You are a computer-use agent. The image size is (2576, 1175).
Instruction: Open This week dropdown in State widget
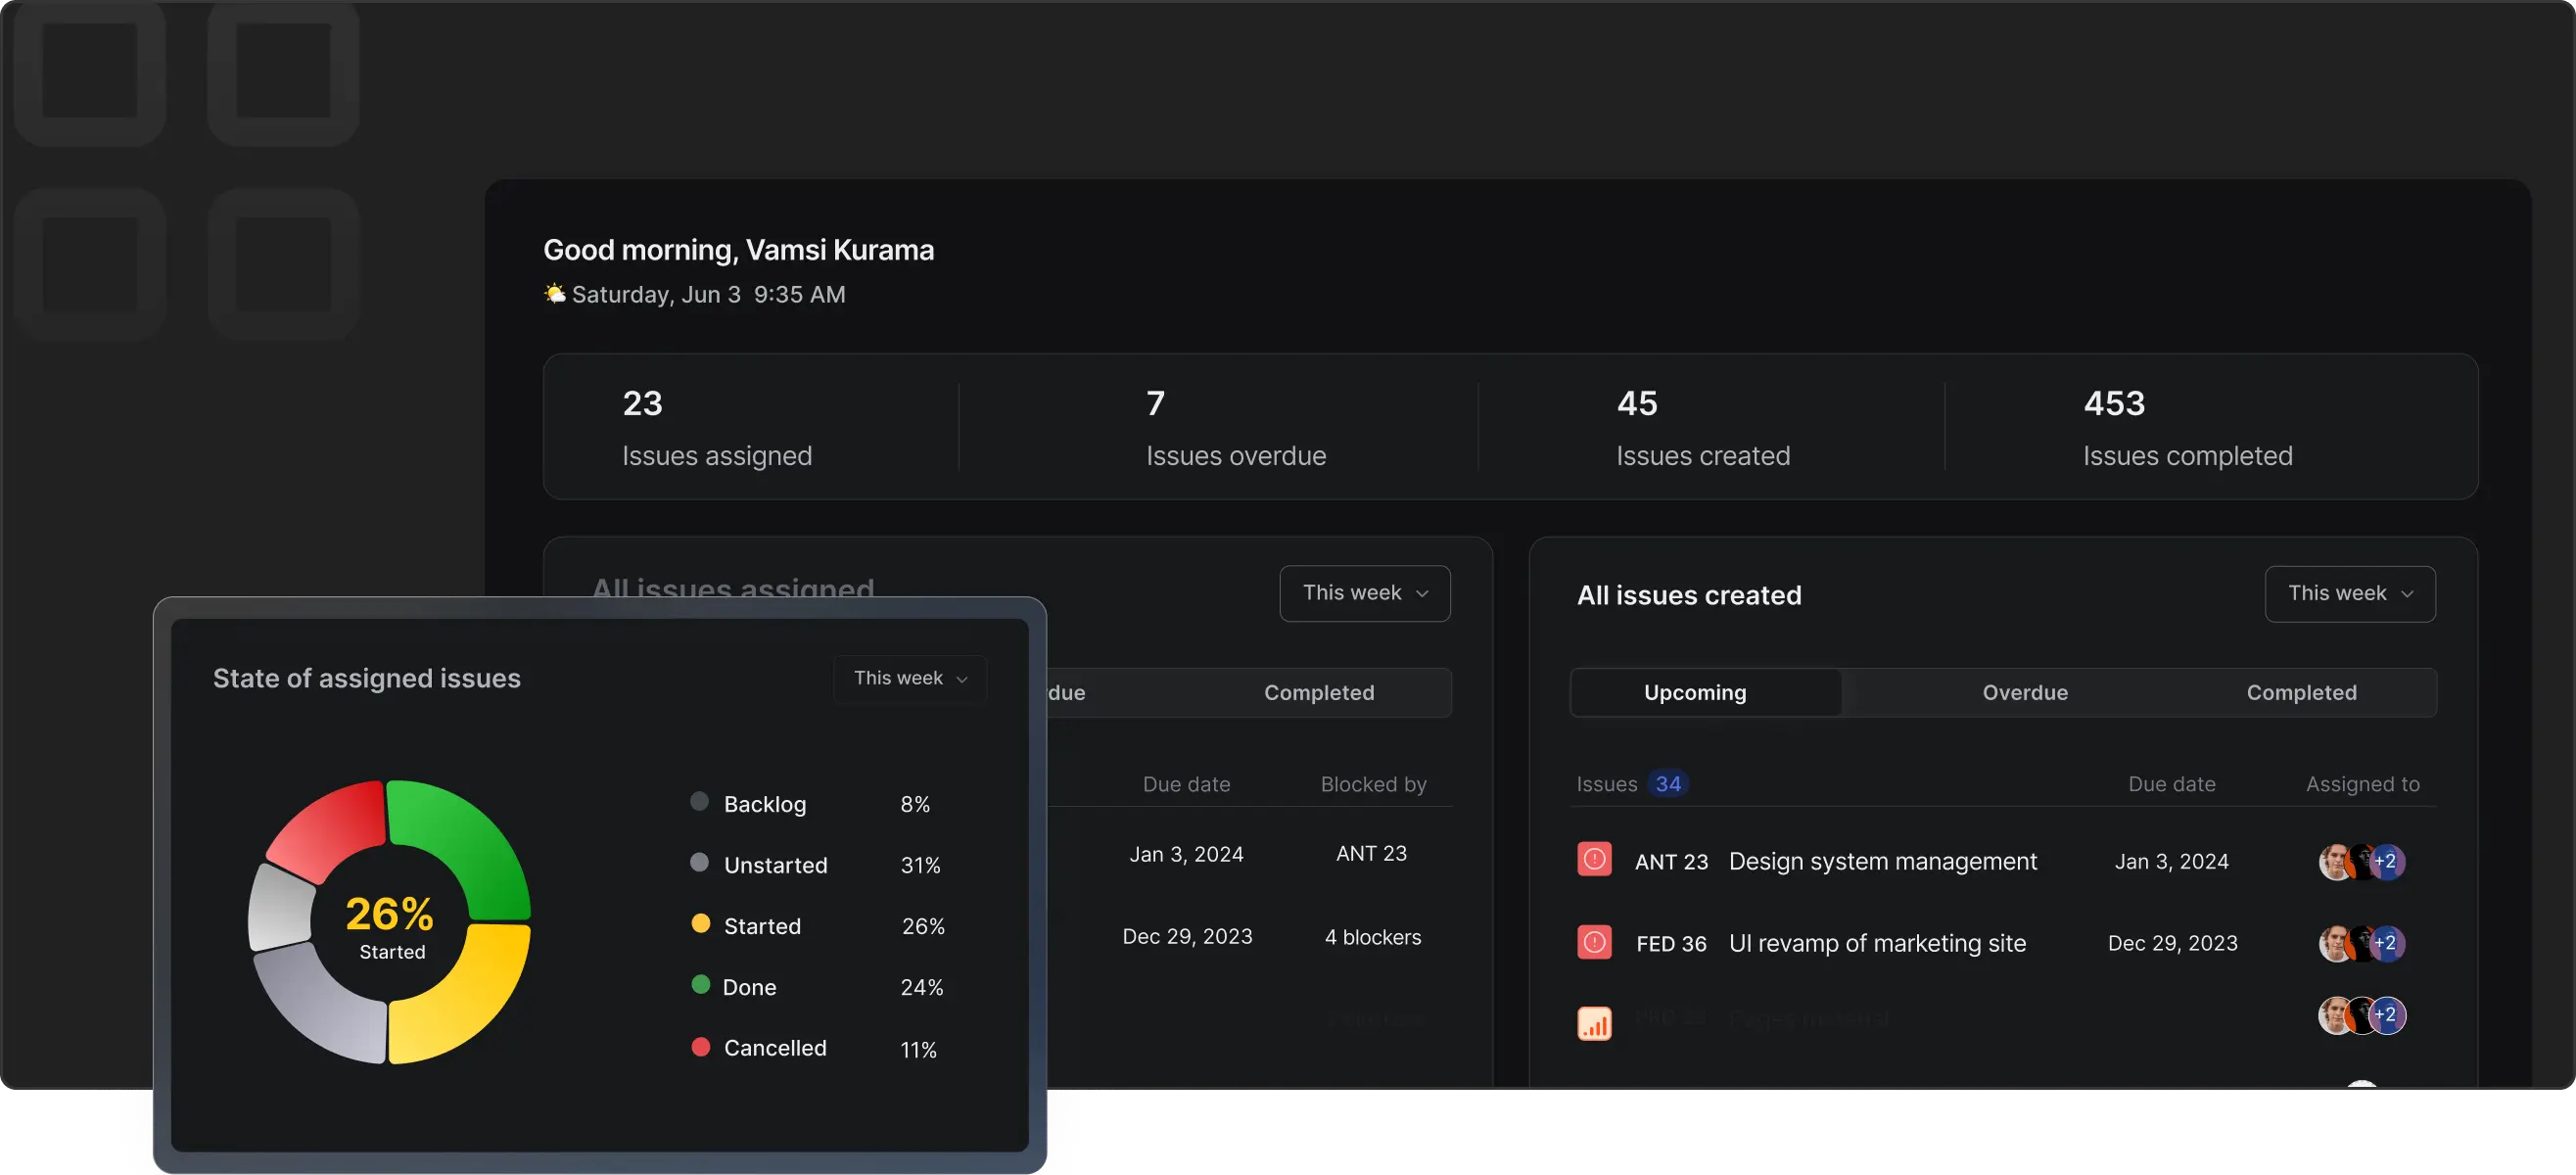pyautogui.click(x=909, y=678)
